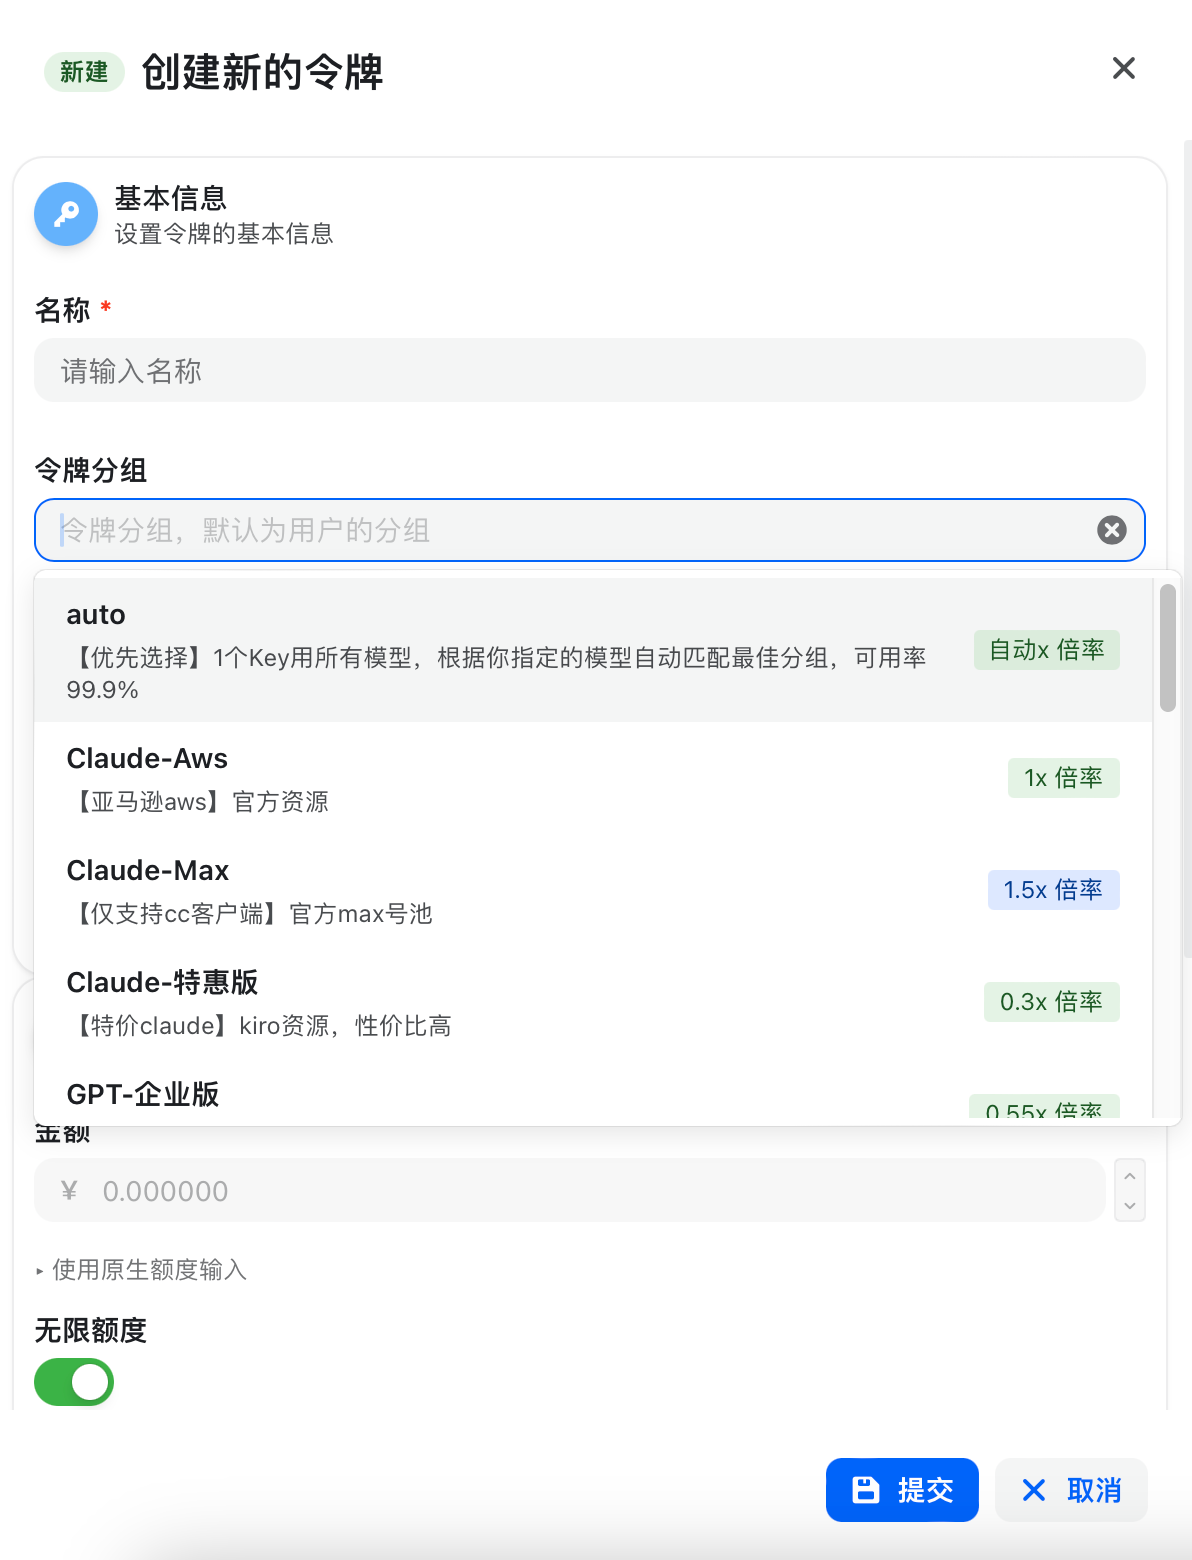This screenshot has width=1192, height=1560.
Task: Increase 金额 with the up arrow stepper
Action: pos(1130,1176)
